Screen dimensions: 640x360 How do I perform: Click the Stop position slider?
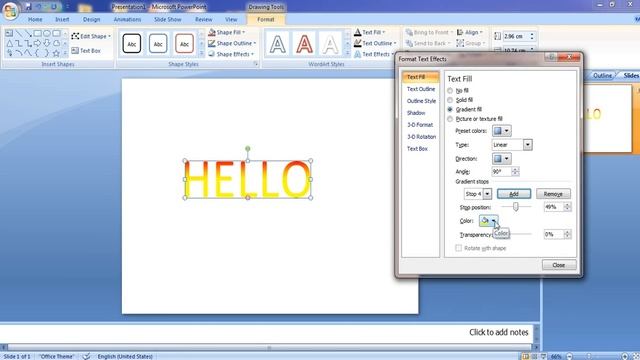pyautogui.click(x=516, y=207)
